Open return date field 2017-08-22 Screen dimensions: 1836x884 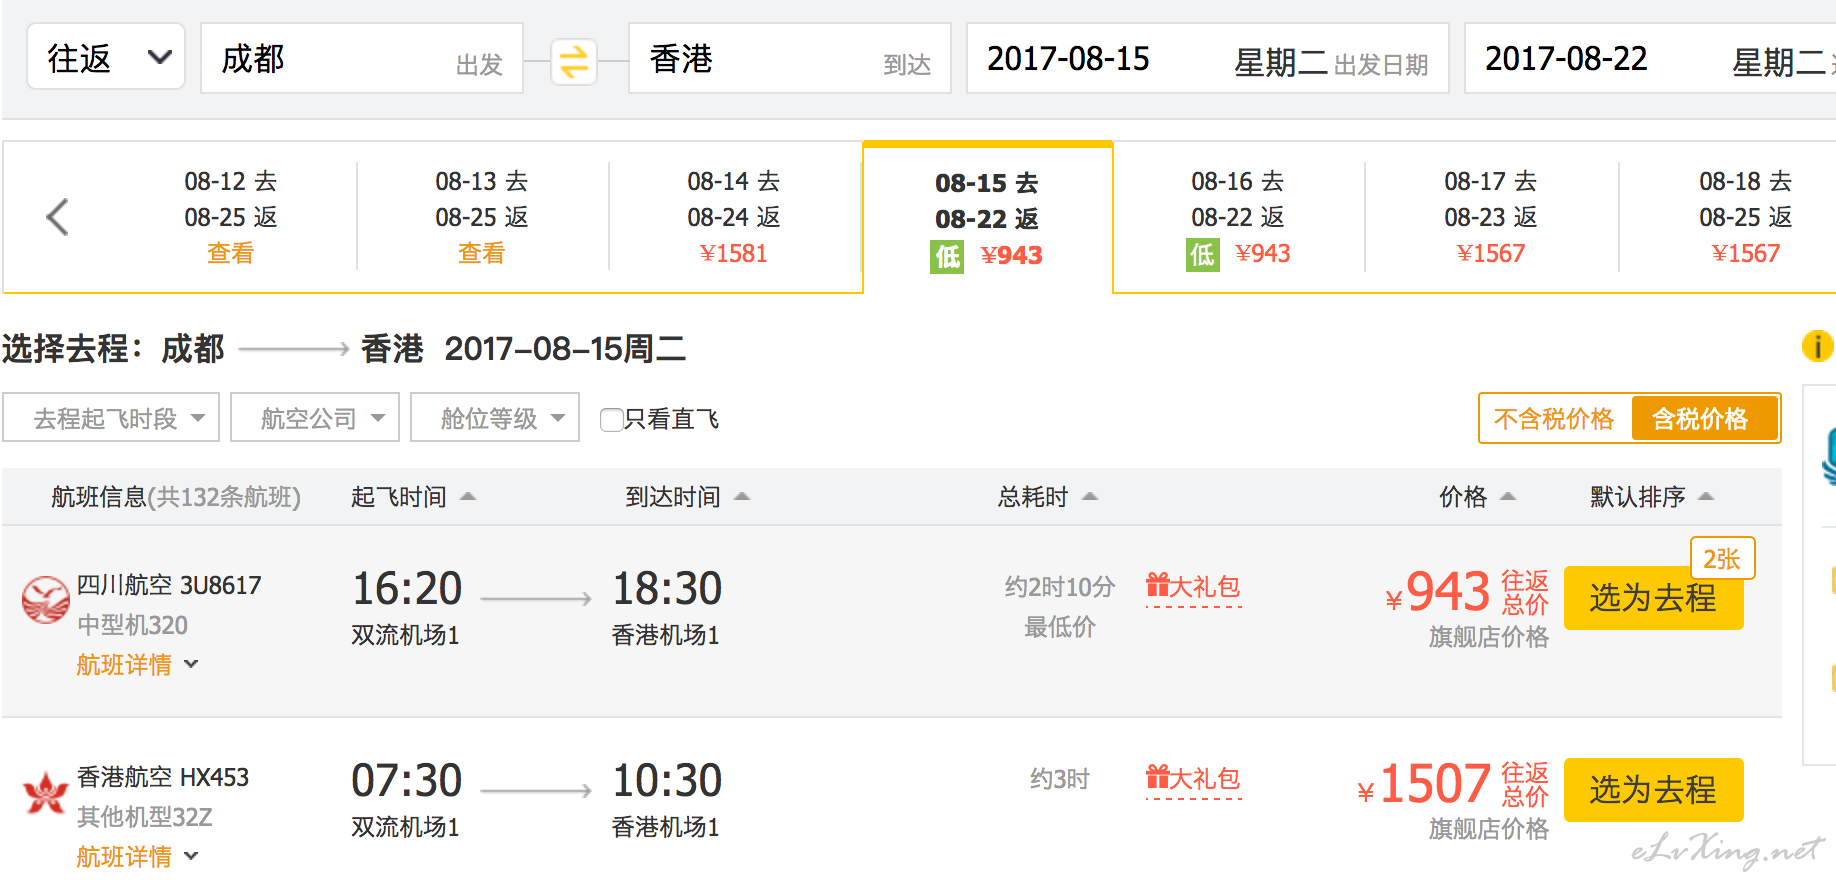(x=1650, y=58)
